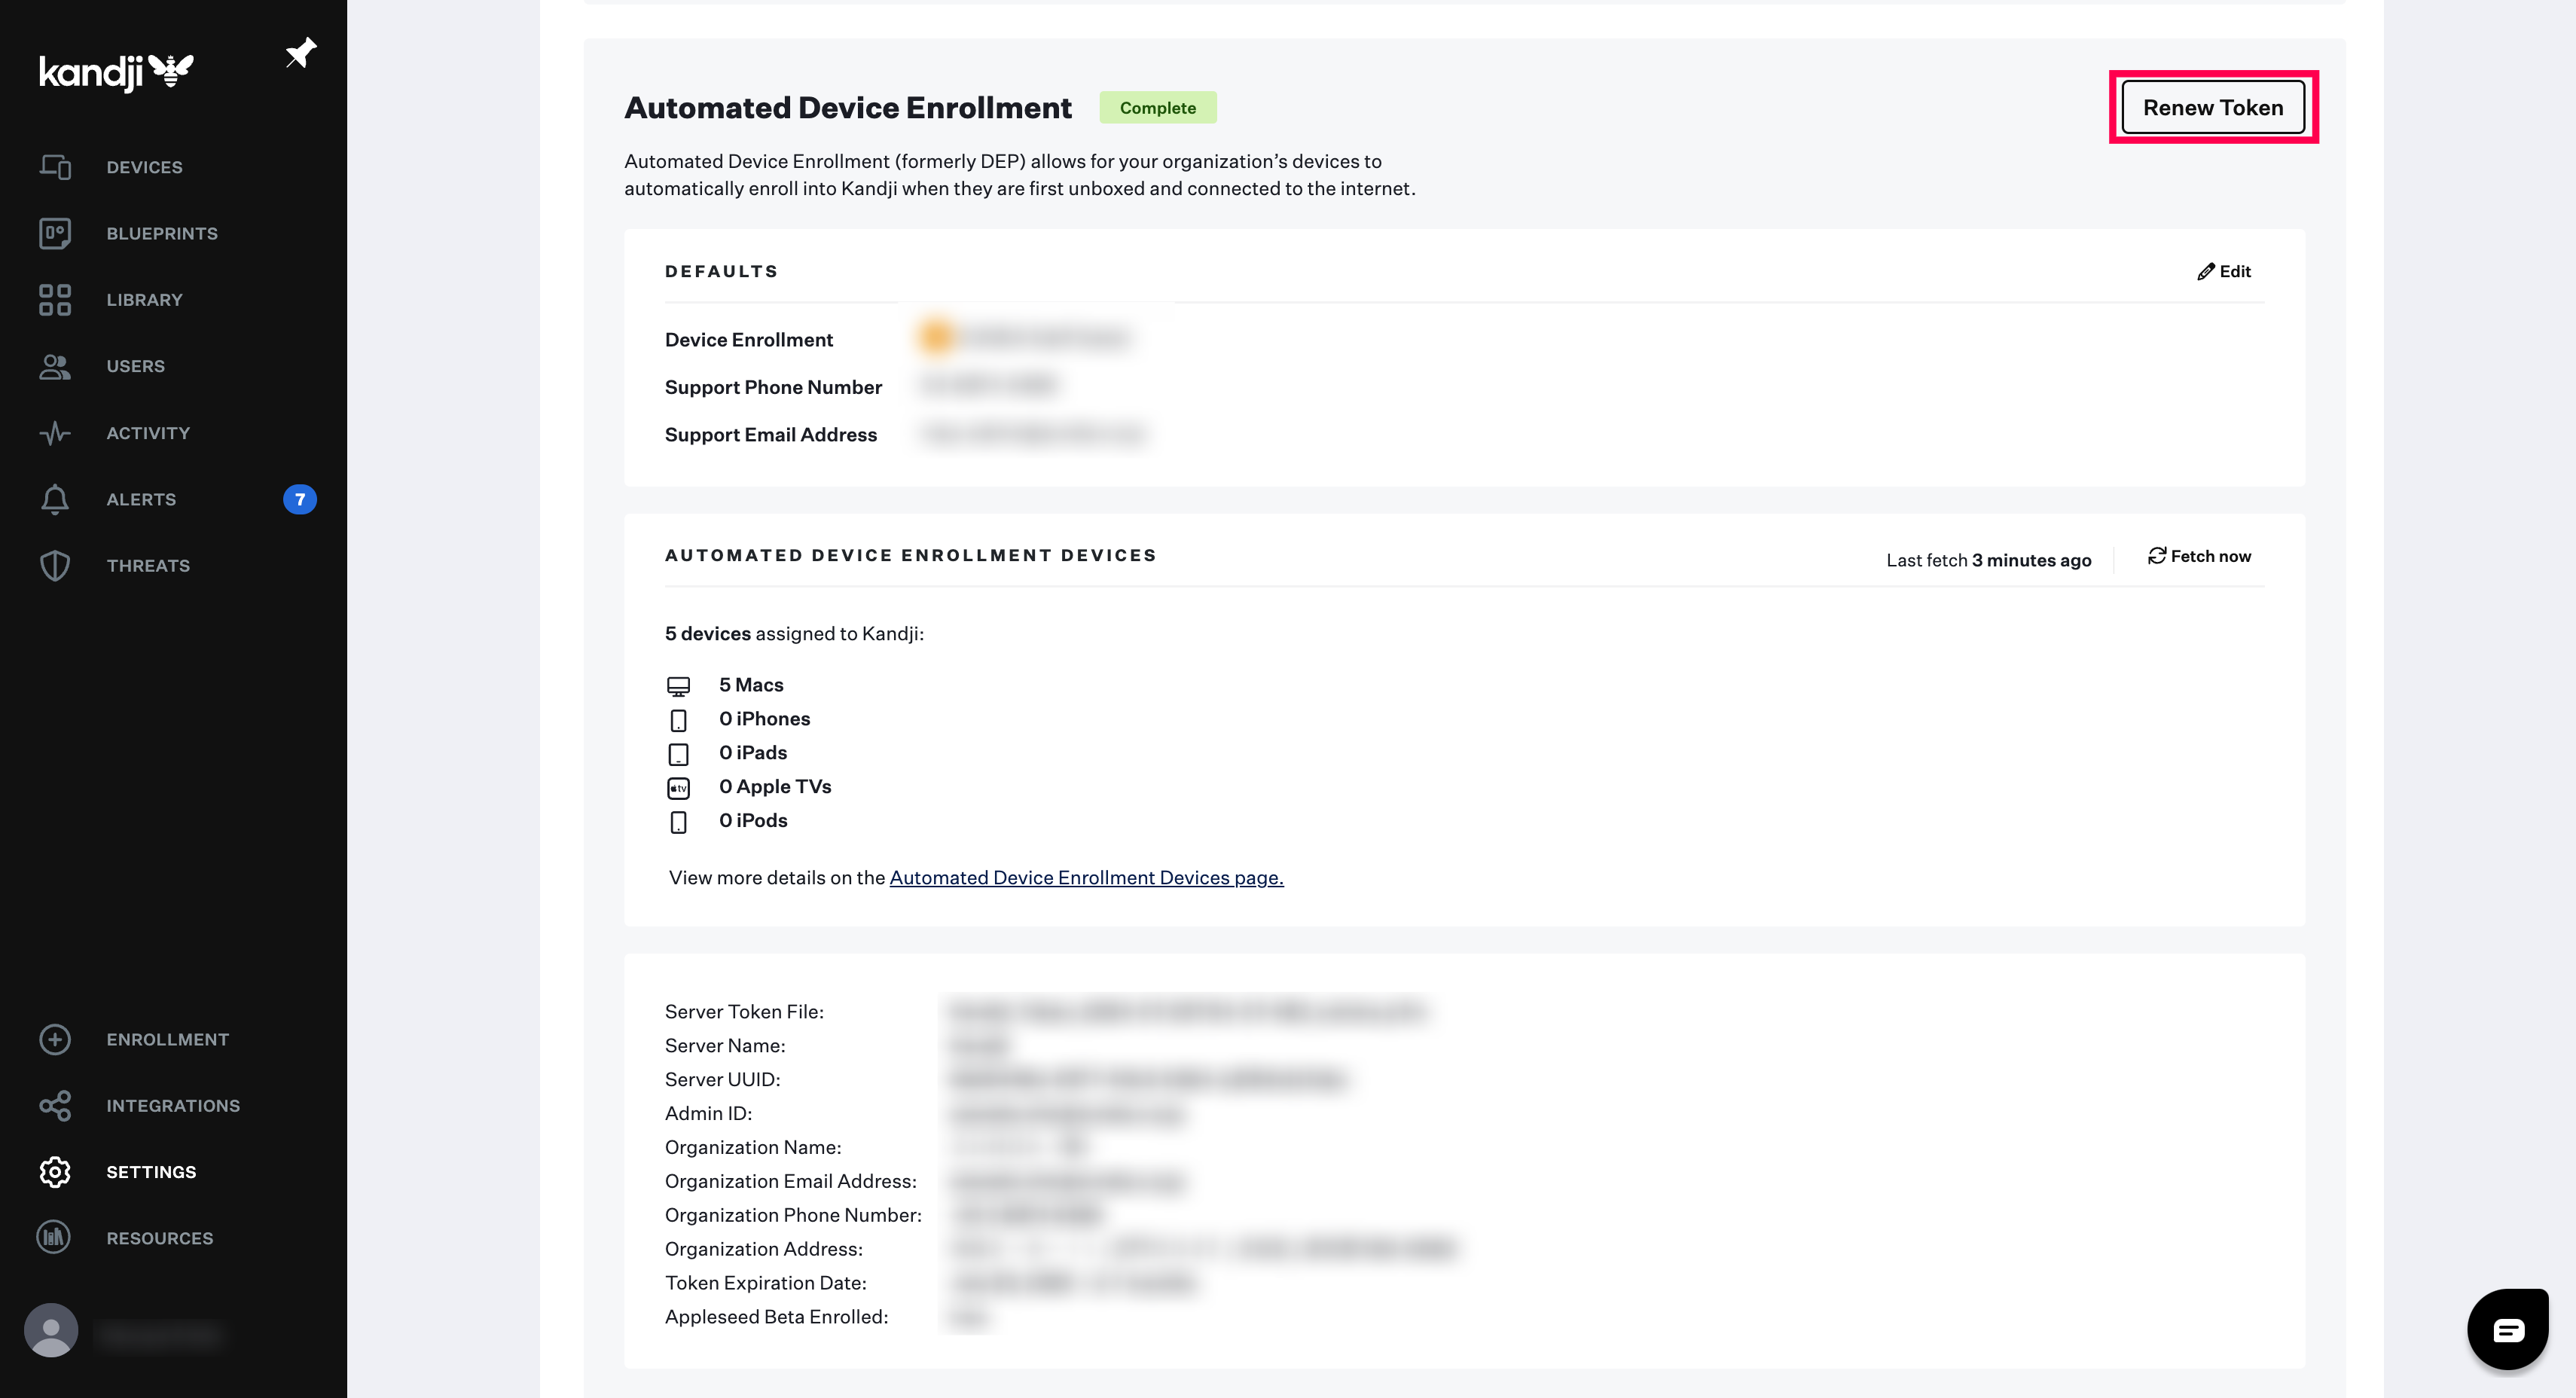Click the '5 Macs' count text

pyautogui.click(x=751, y=685)
